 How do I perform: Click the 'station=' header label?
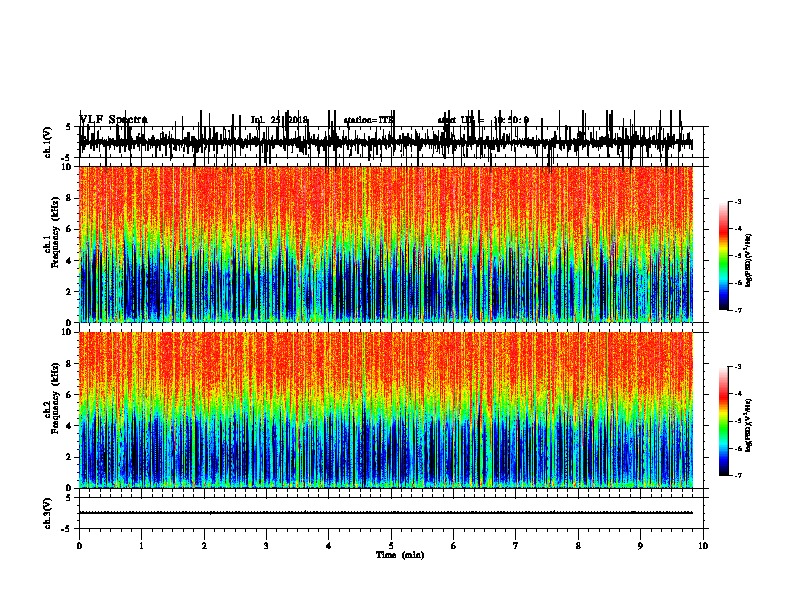point(362,120)
